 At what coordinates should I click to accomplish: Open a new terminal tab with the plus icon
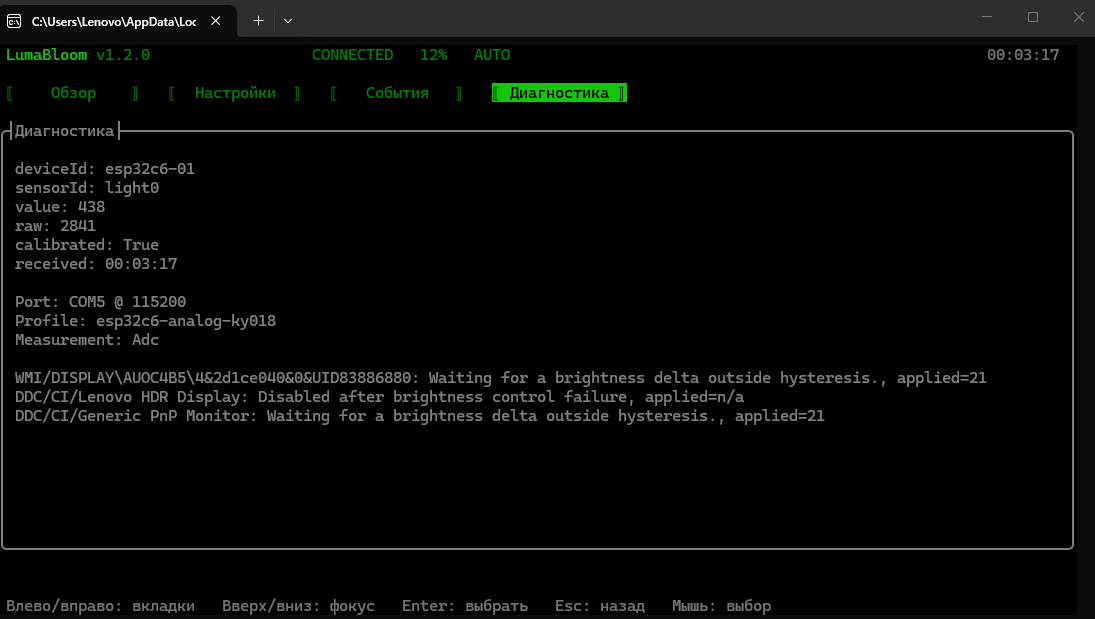(x=258, y=21)
